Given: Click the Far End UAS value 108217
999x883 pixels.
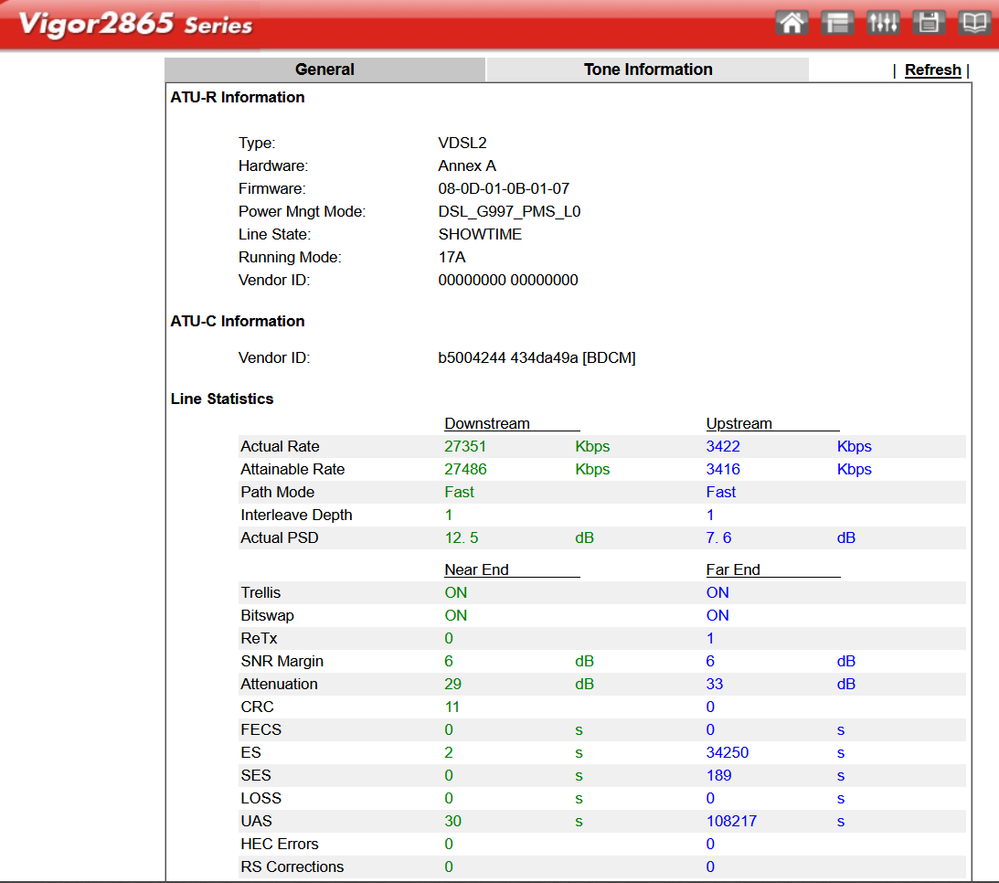Looking at the screenshot, I should pos(733,821).
